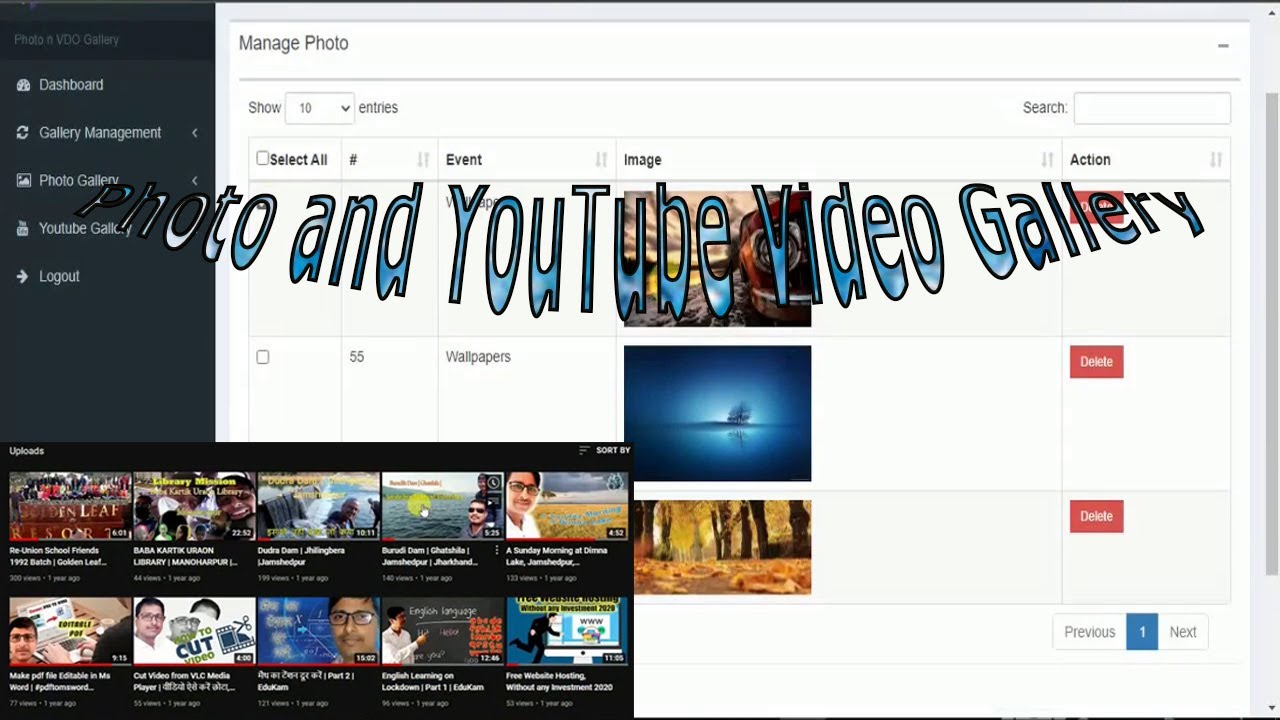Screen dimensions: 1280x720
Task: Open the blue tree wallpaper image
Action: tap(717, 413)
